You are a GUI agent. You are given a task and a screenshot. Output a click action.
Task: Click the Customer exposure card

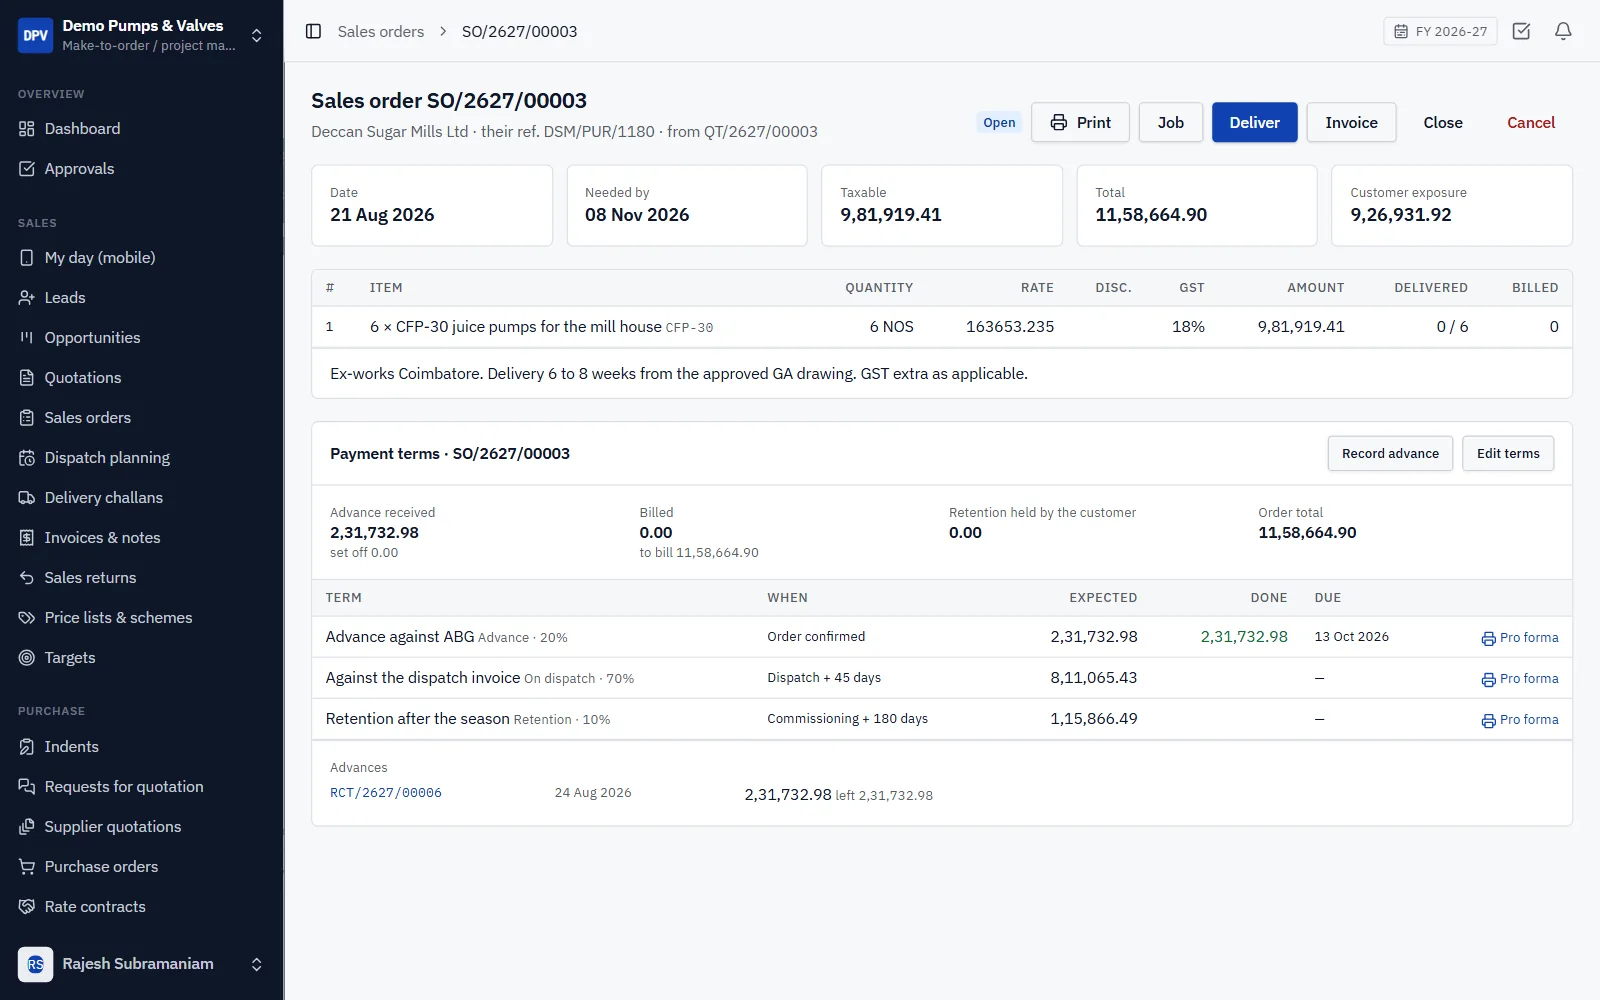coord(1451,205)
